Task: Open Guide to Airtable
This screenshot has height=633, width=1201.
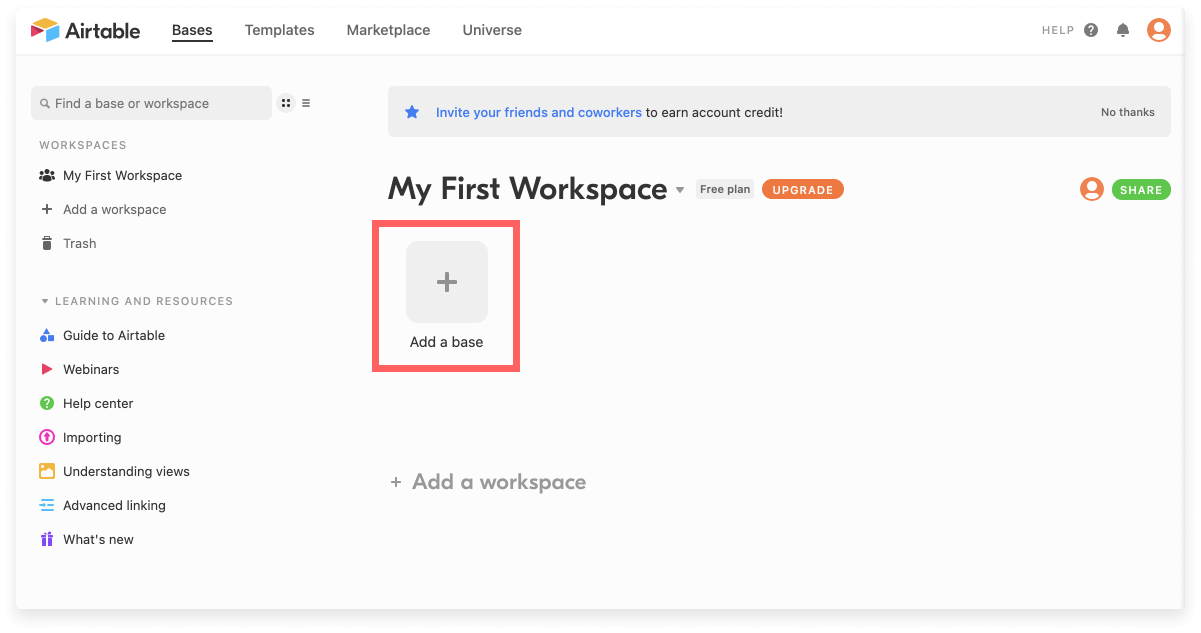Action: click(x=114, y=335)
